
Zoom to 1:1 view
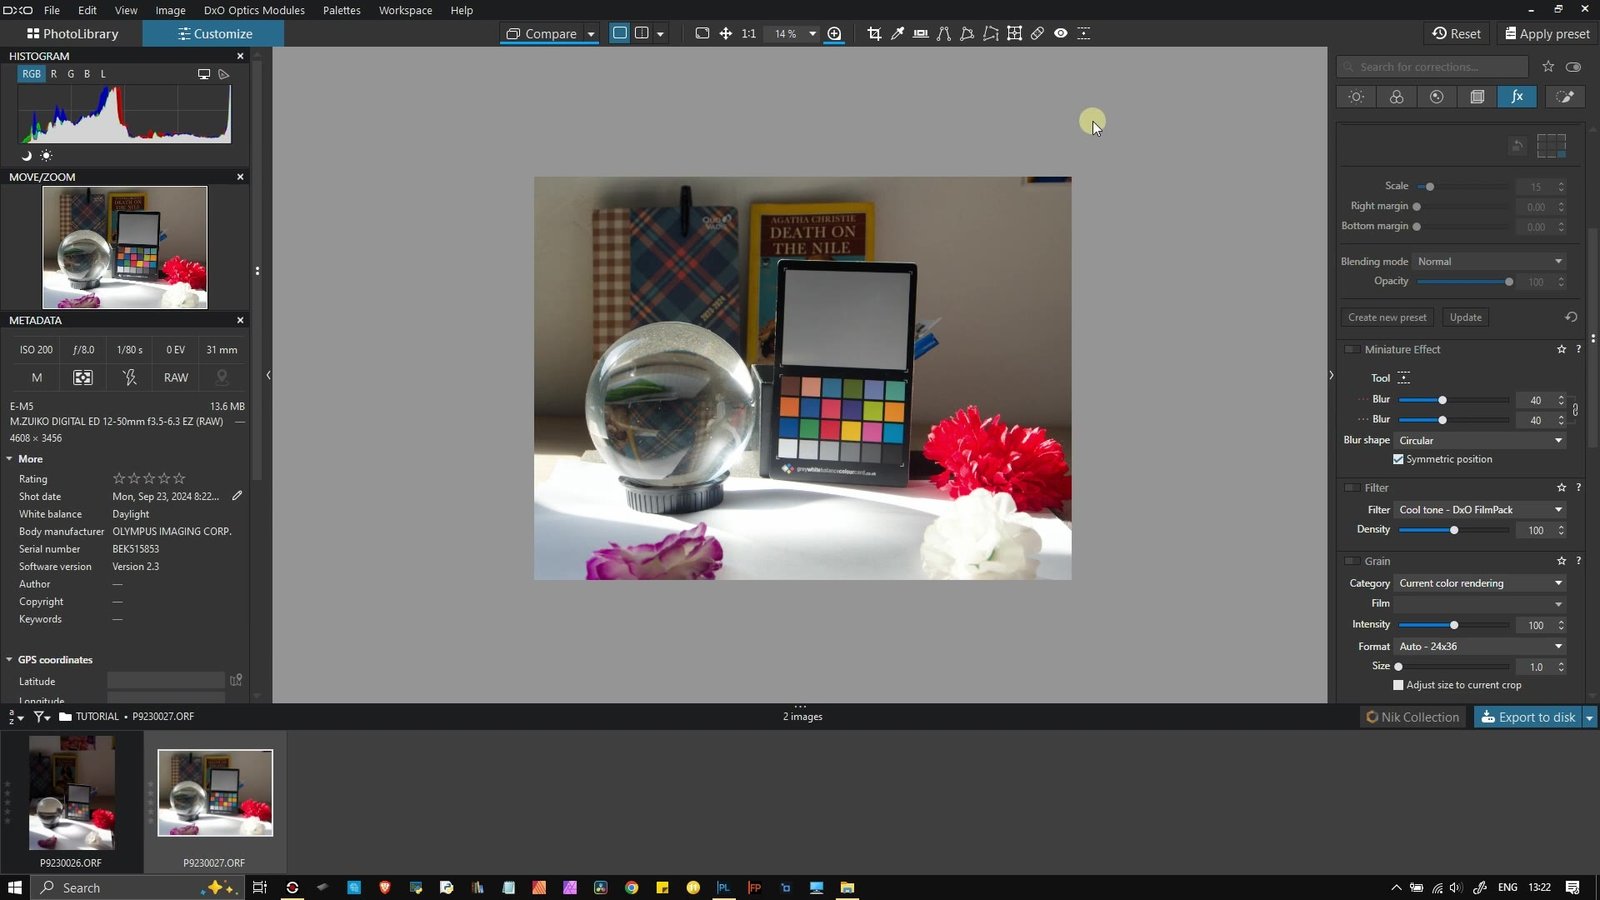[x=748, y=33]
